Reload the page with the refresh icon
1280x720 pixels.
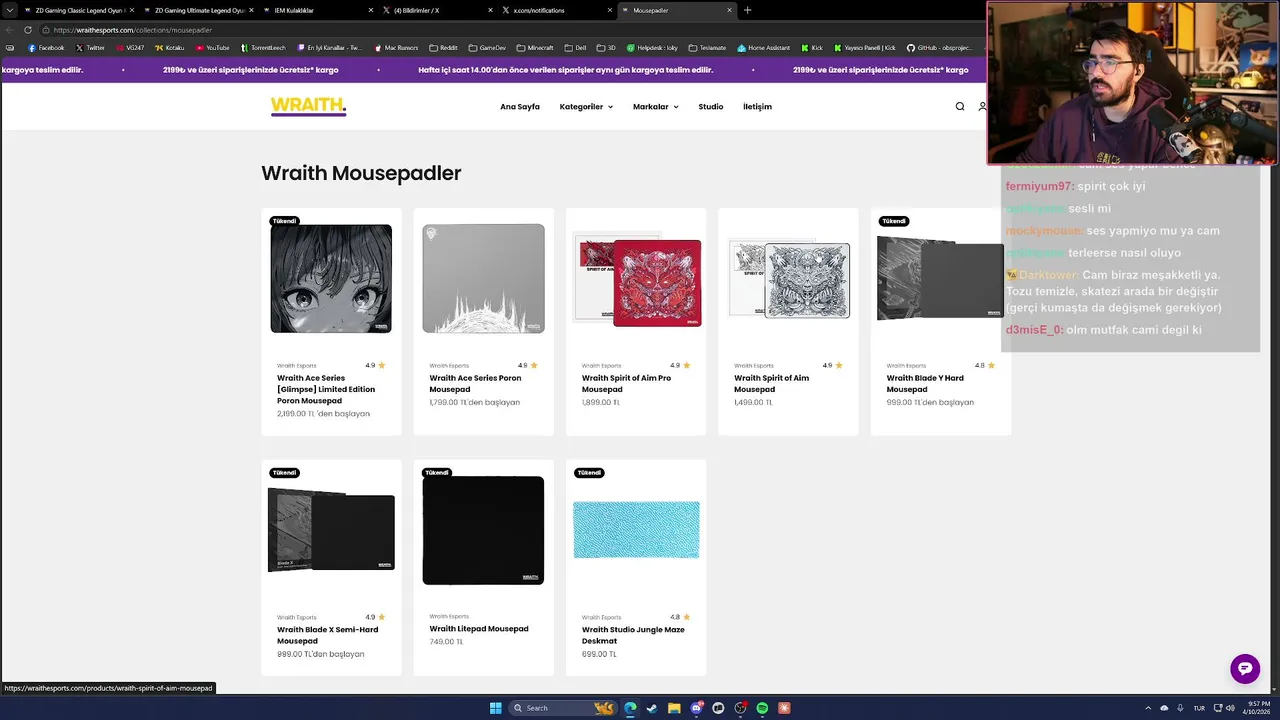point(27,30)
